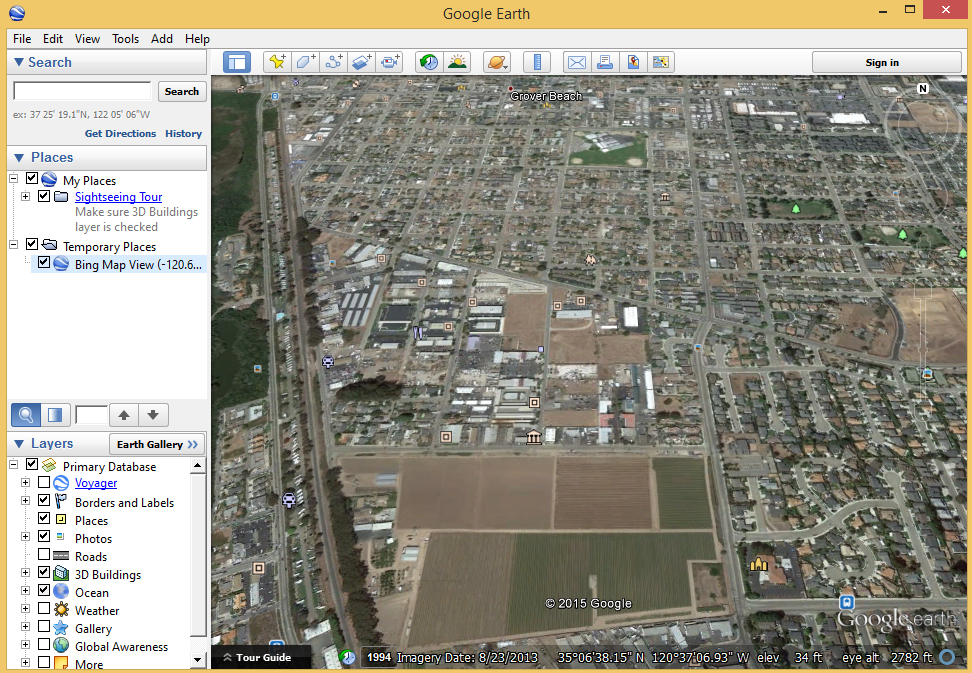Turn on the Roads layer checkbox
Viewport: 972px width, 673px height.
coord(44,554)
